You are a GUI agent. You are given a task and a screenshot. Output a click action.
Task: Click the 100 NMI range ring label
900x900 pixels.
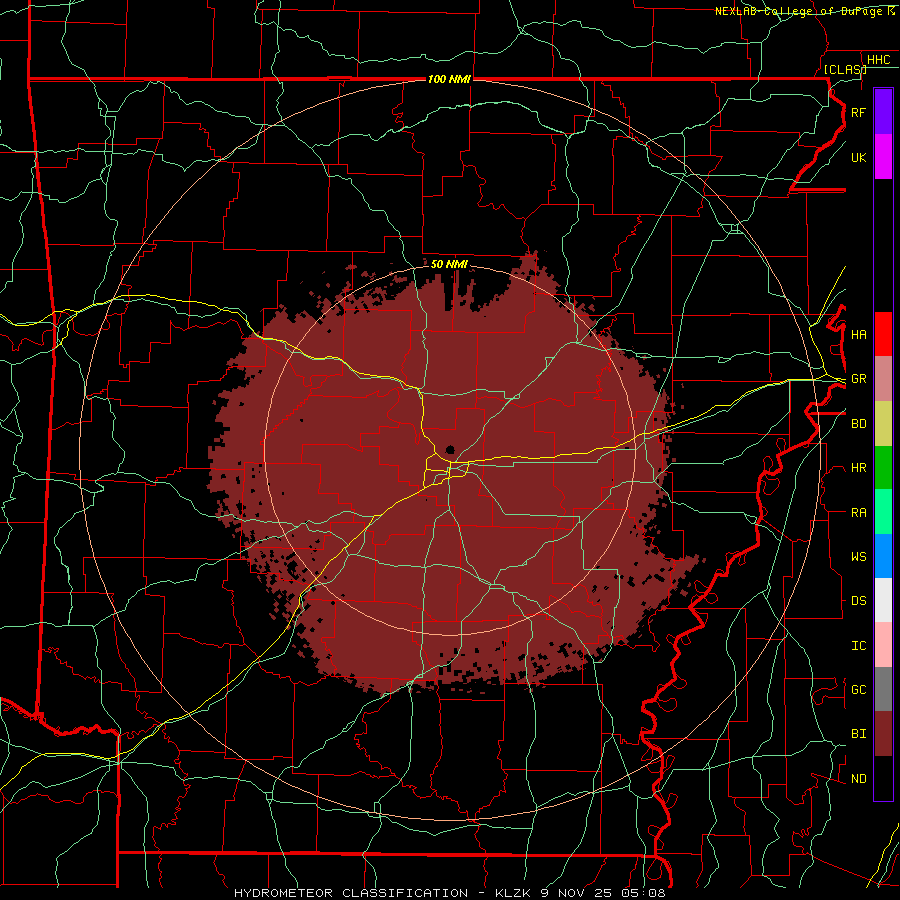tap(449, 79)
